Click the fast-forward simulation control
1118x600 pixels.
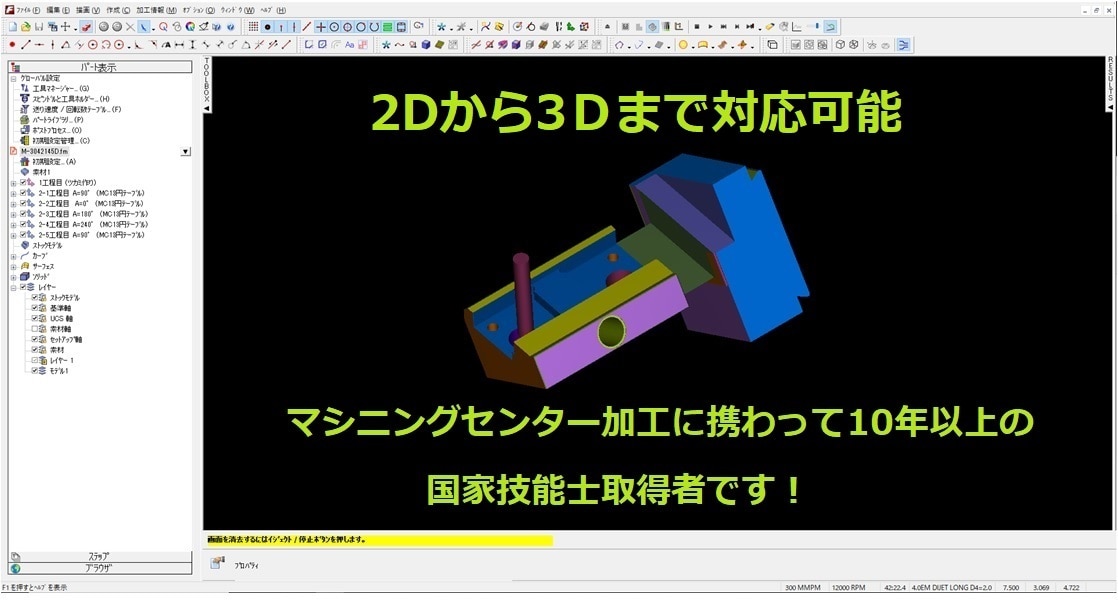724,26
